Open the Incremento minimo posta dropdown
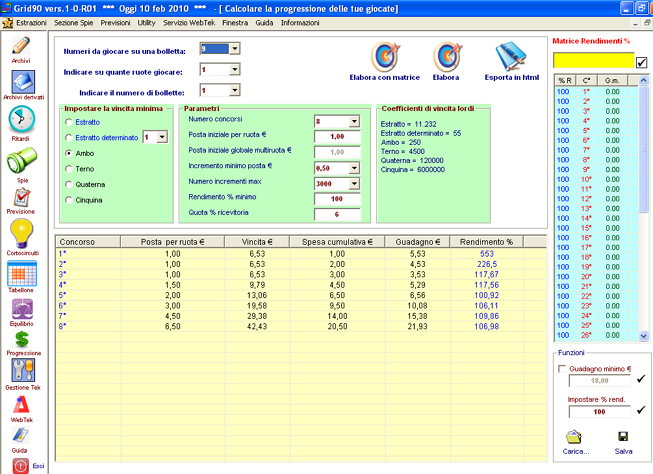 354,168
